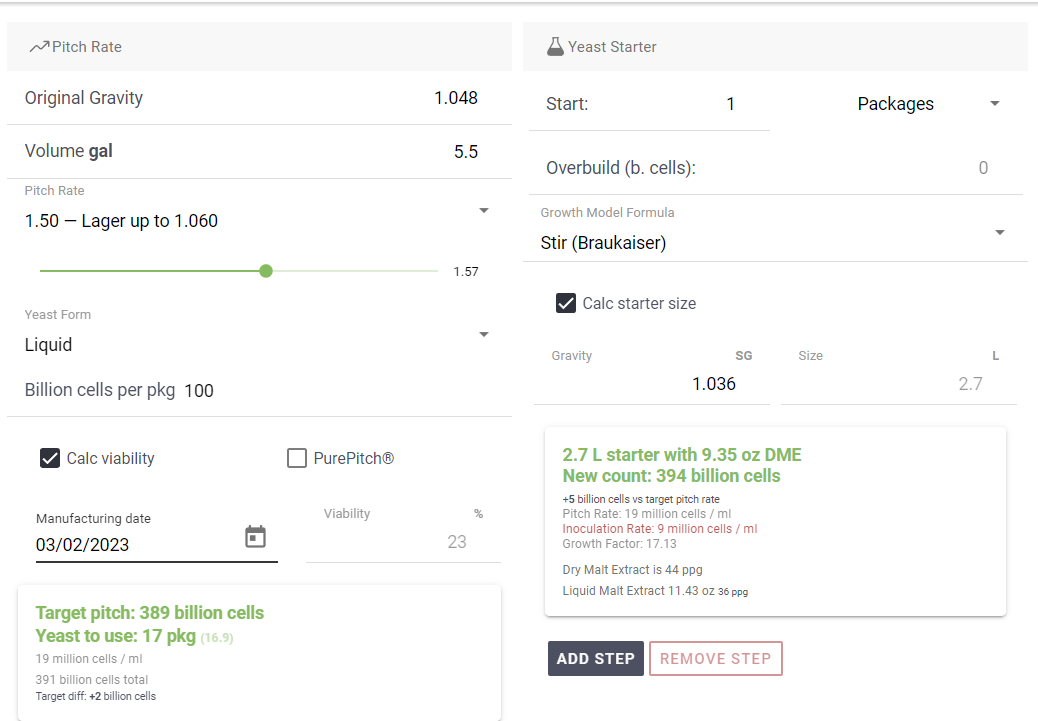Expand the Yeast Form dropdown

484,334
